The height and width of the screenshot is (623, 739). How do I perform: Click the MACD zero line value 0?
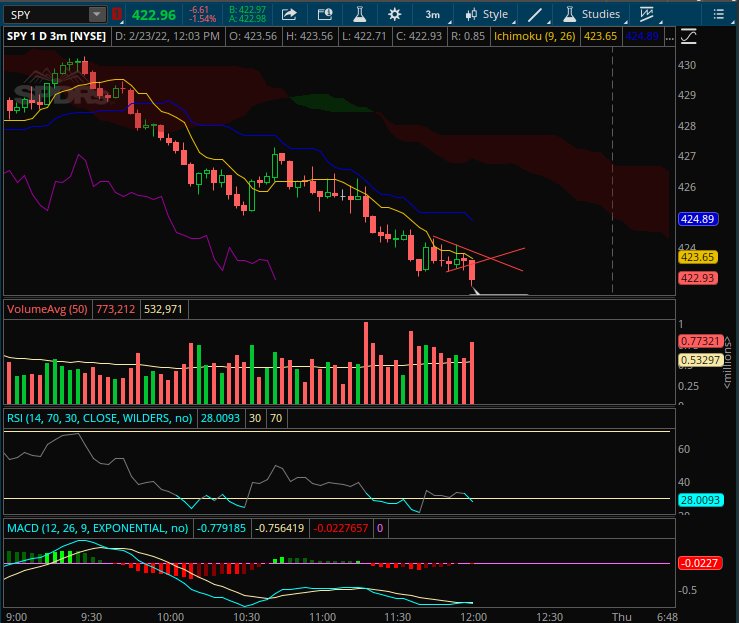[x=380, y=528]
